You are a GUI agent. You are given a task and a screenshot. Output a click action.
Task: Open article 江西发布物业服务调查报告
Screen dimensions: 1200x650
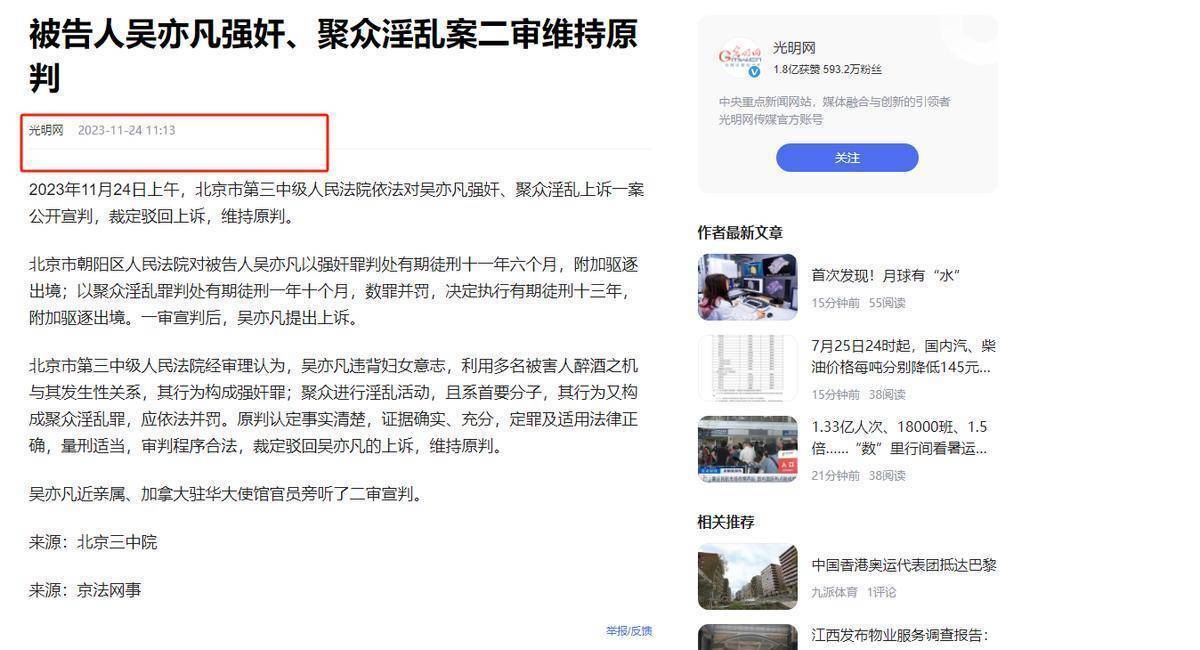(899, 635)
